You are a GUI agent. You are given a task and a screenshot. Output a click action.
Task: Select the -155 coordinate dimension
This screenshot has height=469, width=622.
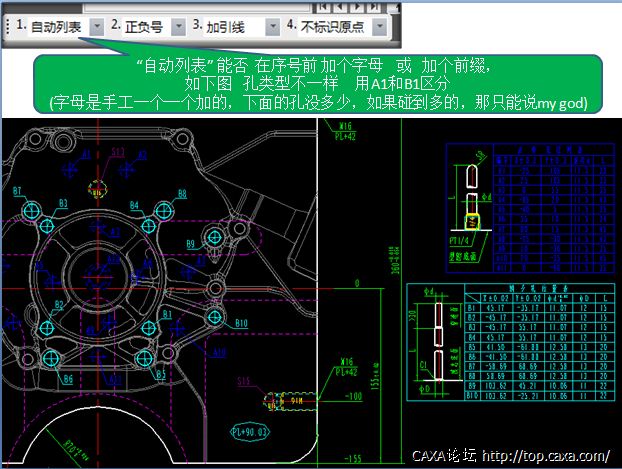tap(353, 459)
